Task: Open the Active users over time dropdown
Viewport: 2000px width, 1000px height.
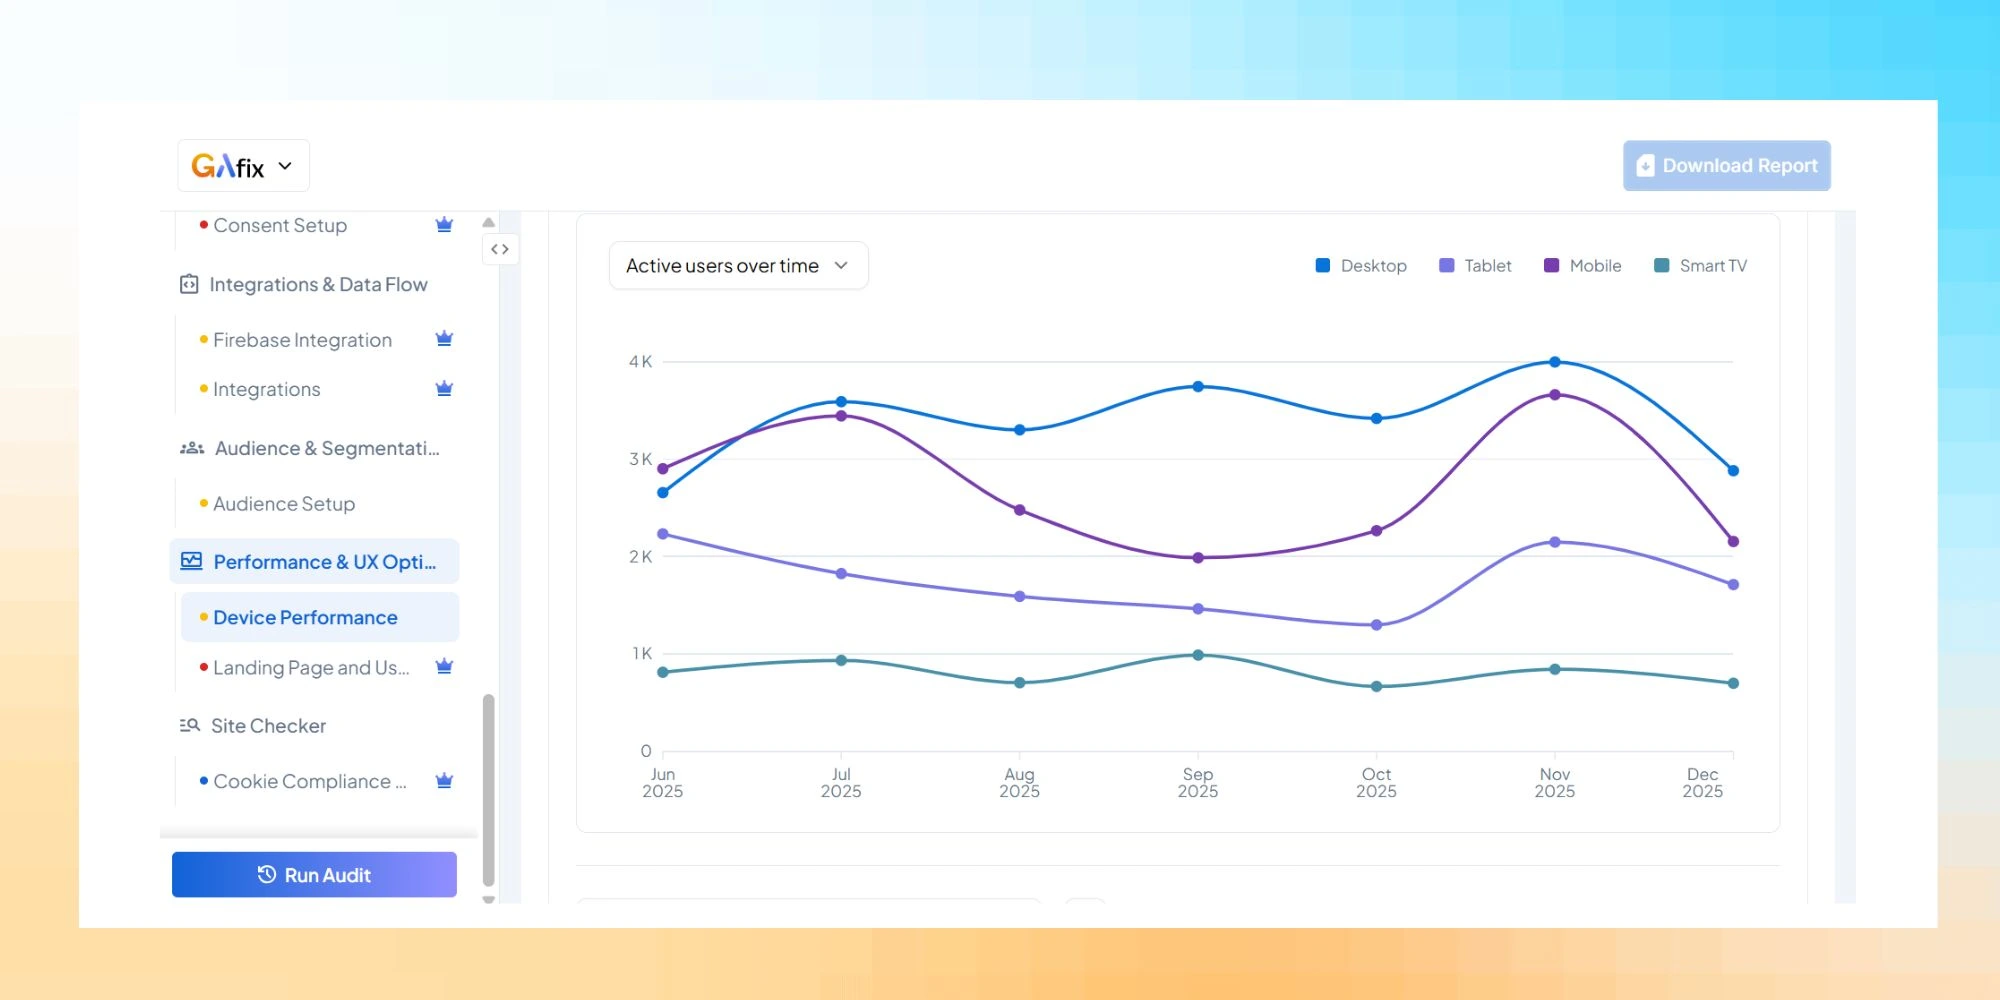Action: (x=738, y=265)
